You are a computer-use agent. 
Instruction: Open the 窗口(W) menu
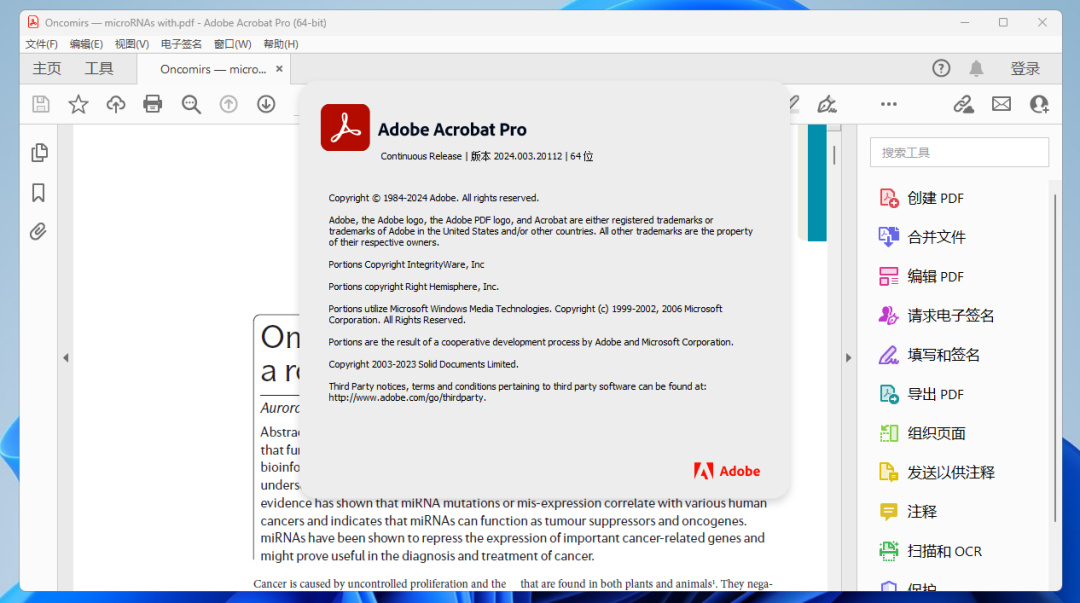point(233,44)
